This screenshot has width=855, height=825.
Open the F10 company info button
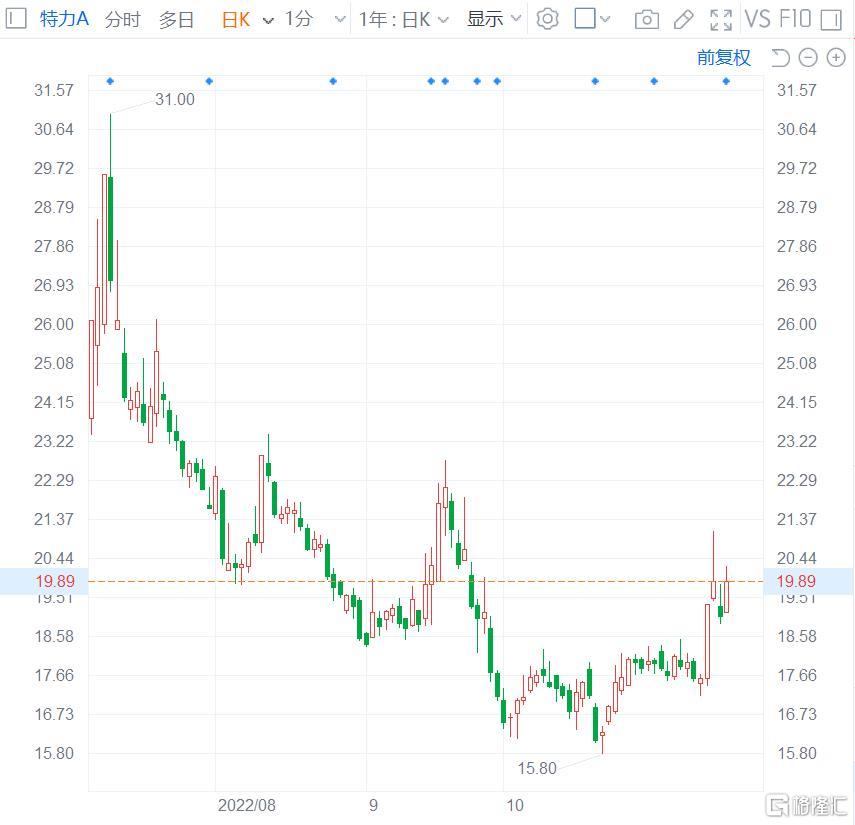(x=795, y=20)
